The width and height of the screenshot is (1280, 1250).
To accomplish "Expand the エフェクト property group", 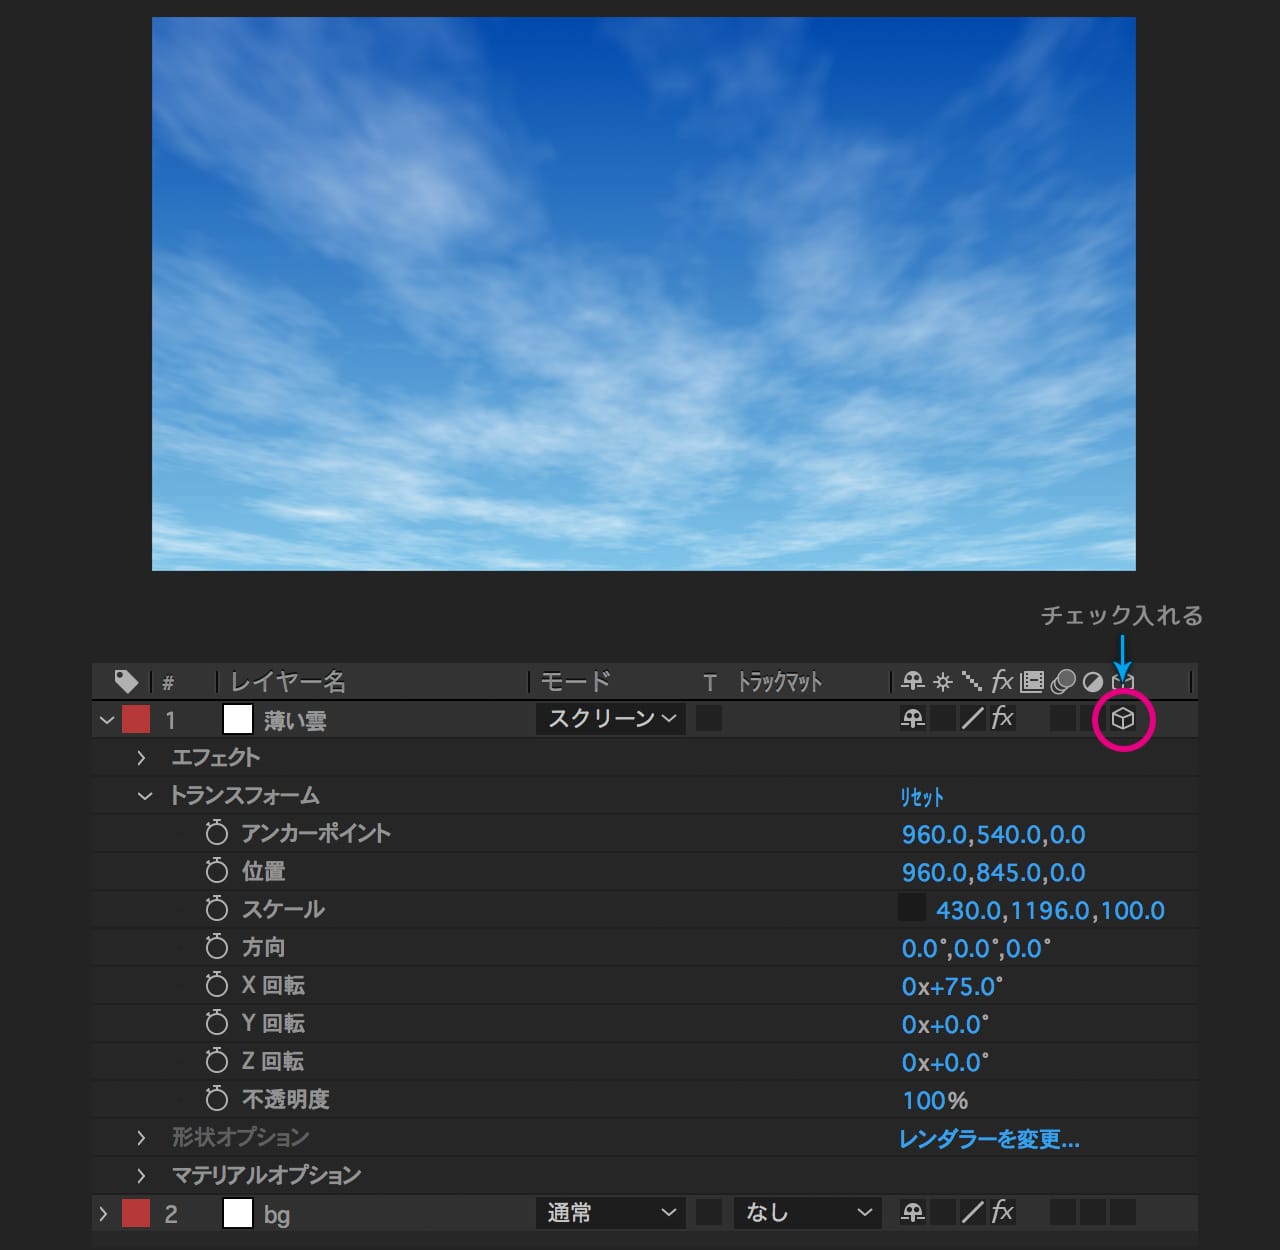I will point(141,758).
